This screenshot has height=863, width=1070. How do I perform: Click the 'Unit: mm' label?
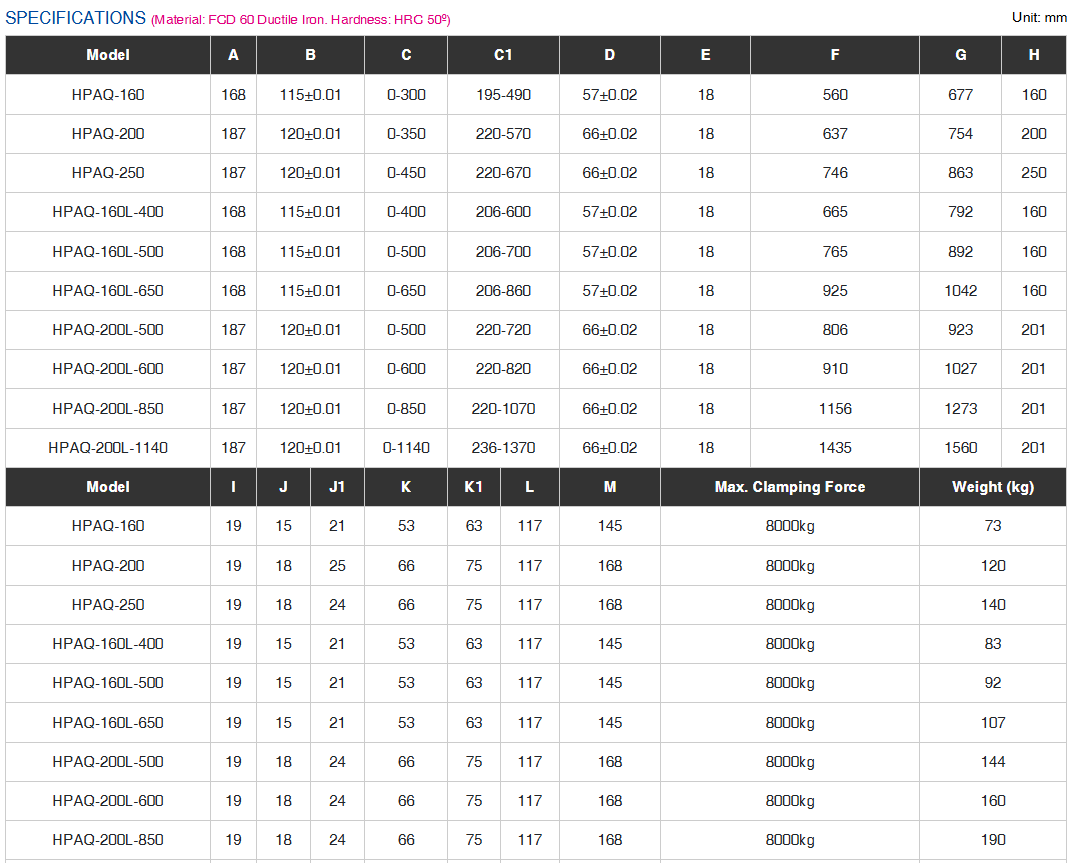(x=1039, y=17)
